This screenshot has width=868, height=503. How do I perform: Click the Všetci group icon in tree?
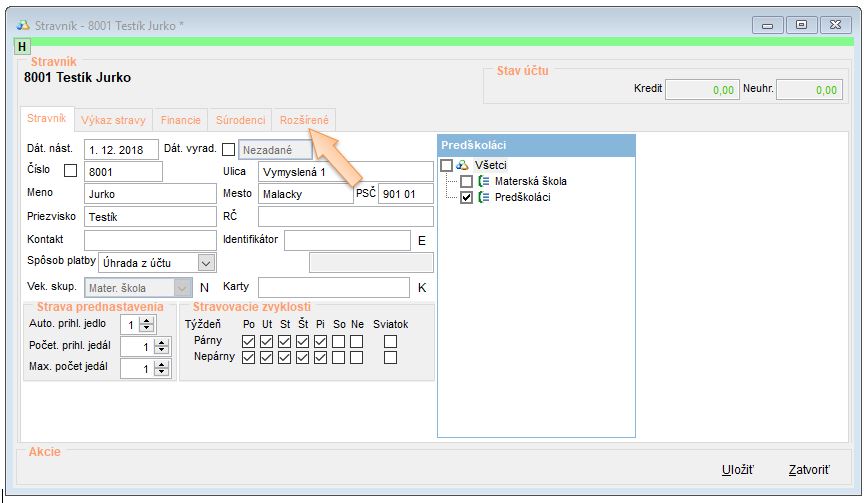(x=462, y=165)
